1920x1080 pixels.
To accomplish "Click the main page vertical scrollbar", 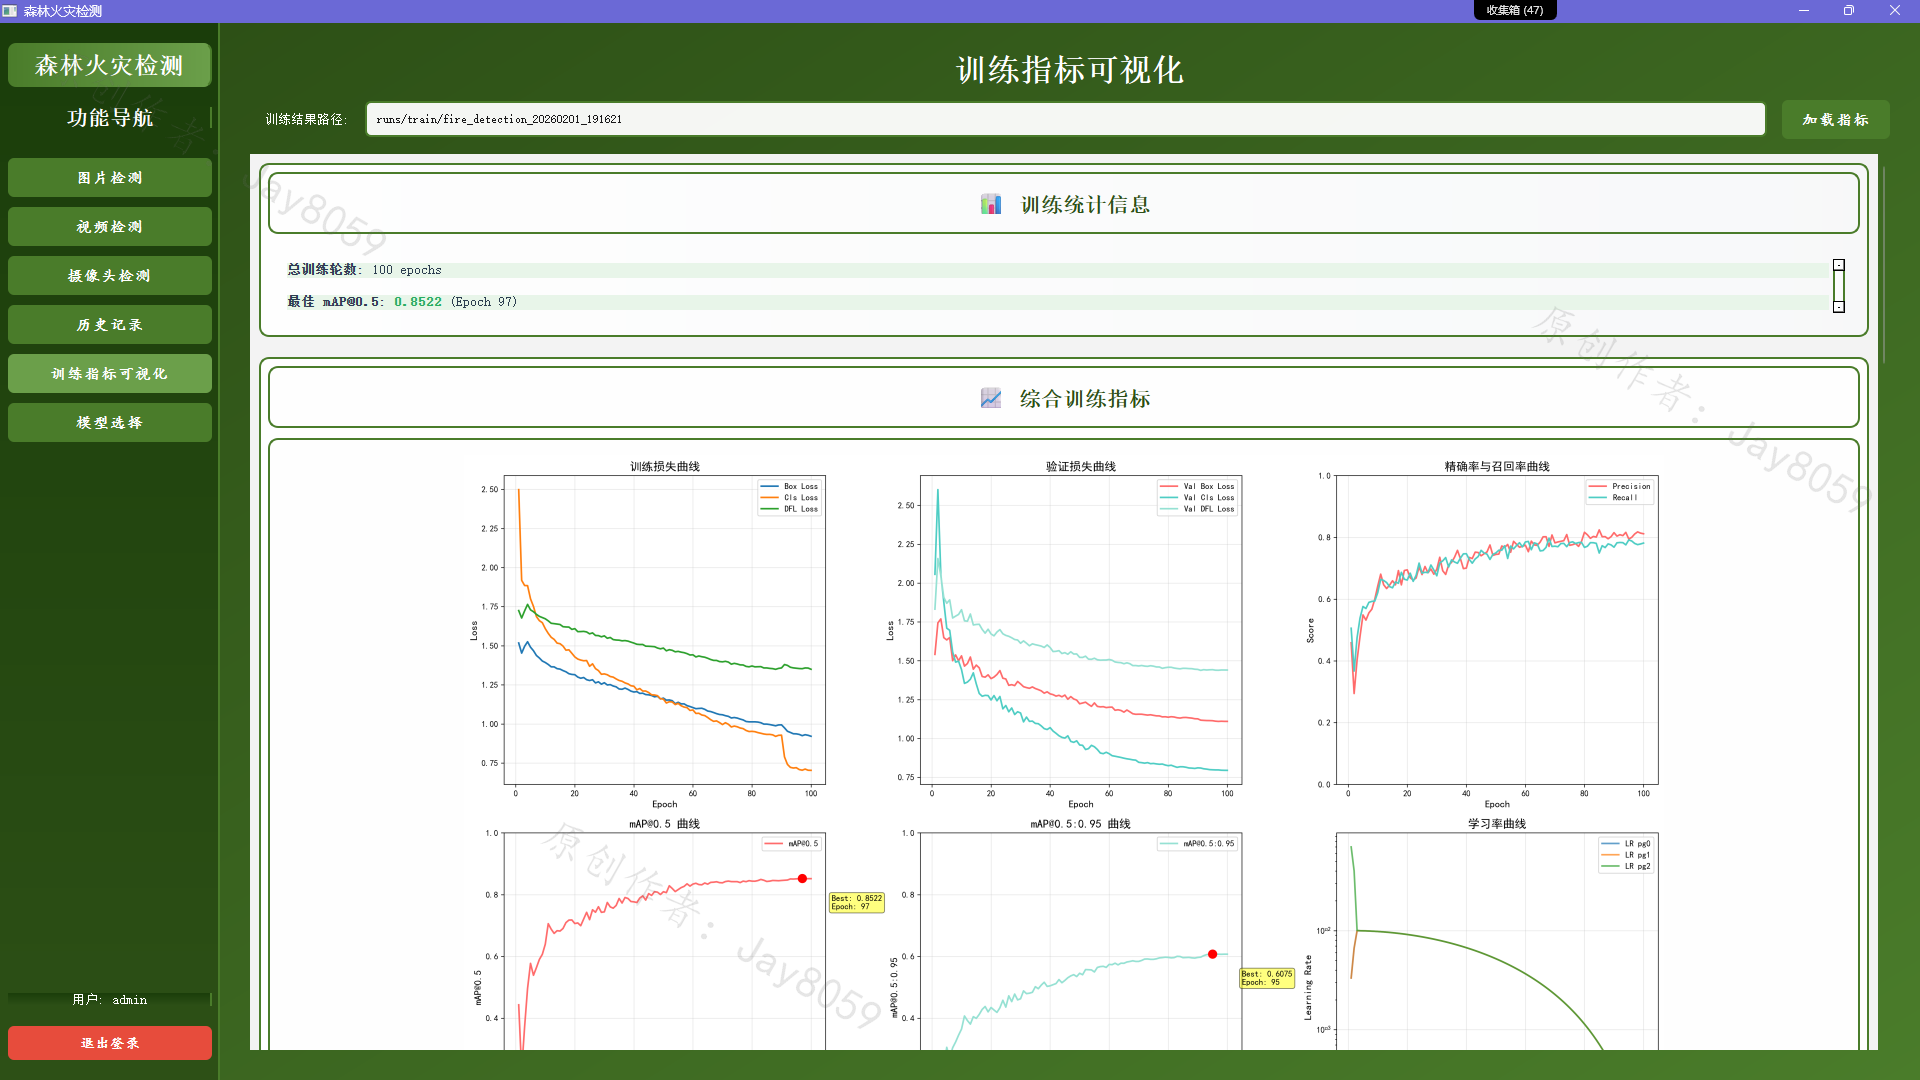I will coord(1884,265).
